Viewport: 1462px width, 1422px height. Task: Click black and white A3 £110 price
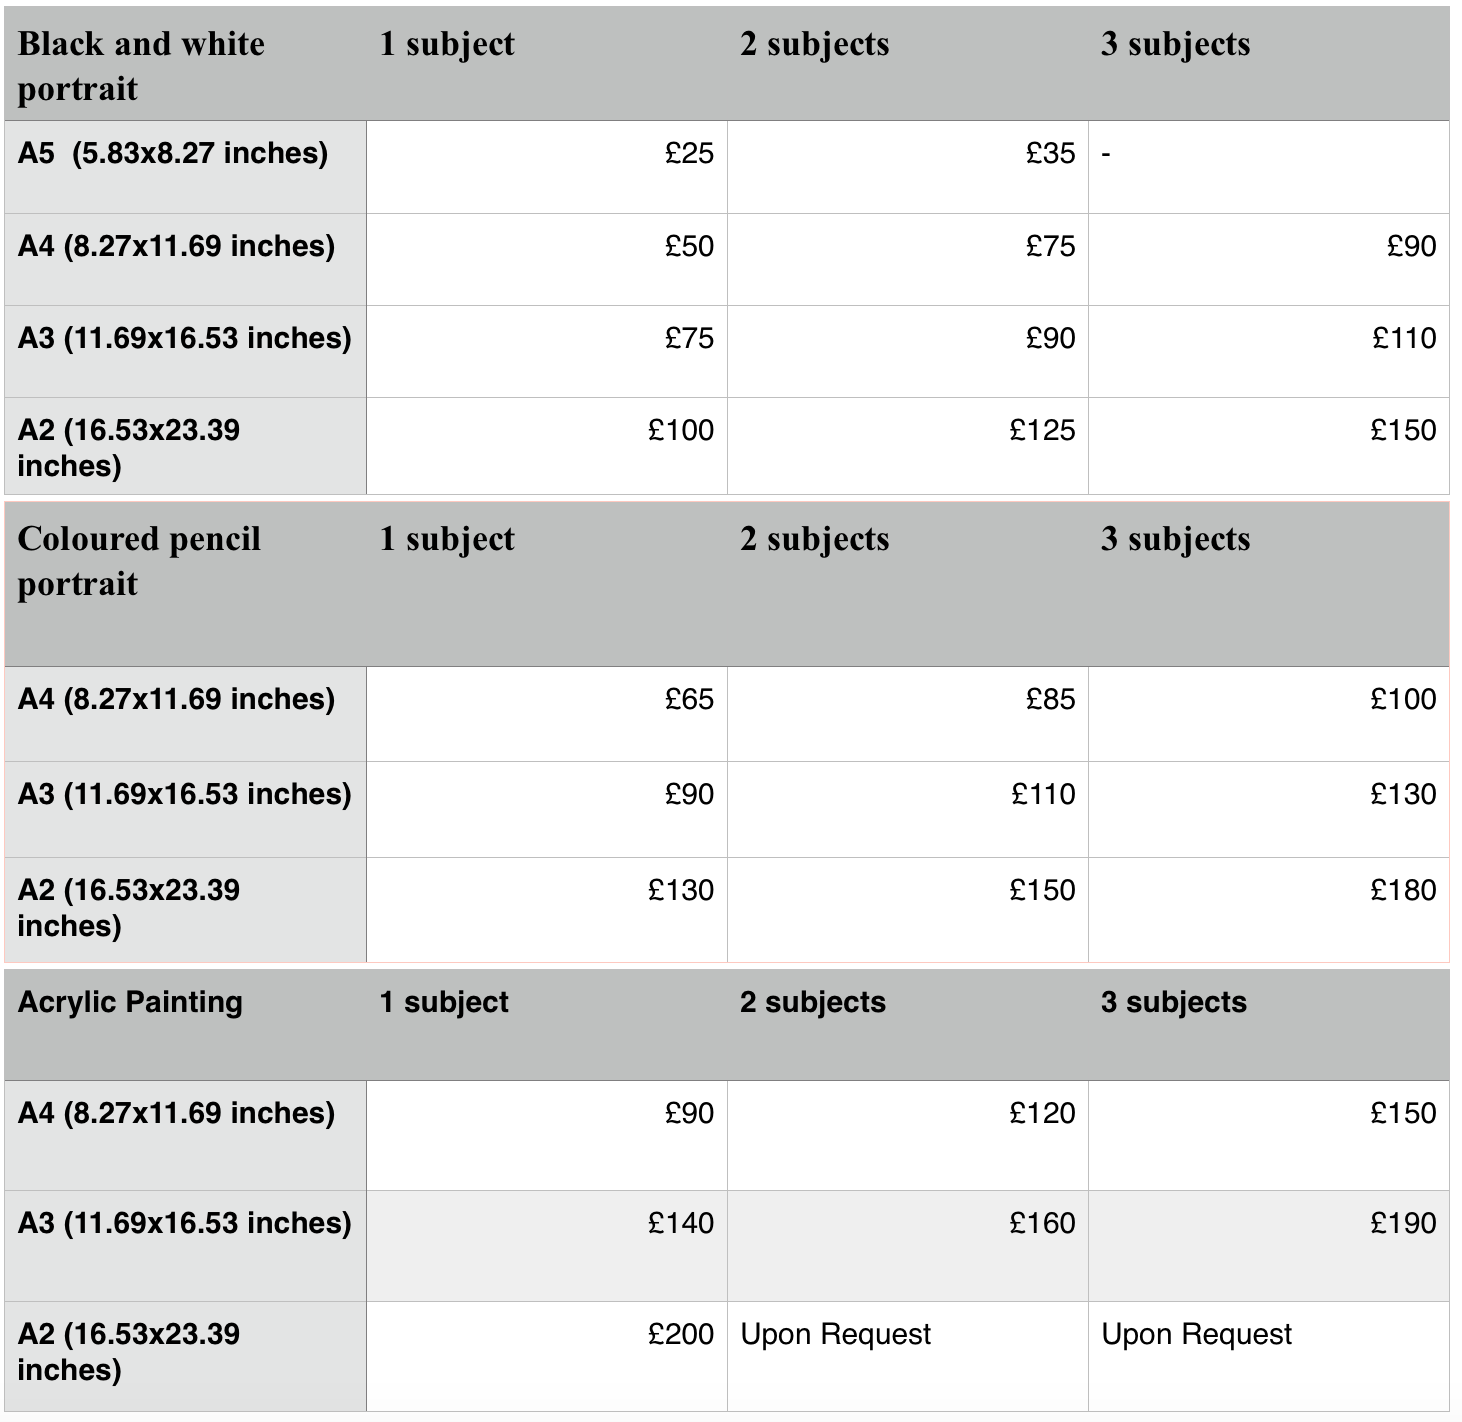[1404, 338]
